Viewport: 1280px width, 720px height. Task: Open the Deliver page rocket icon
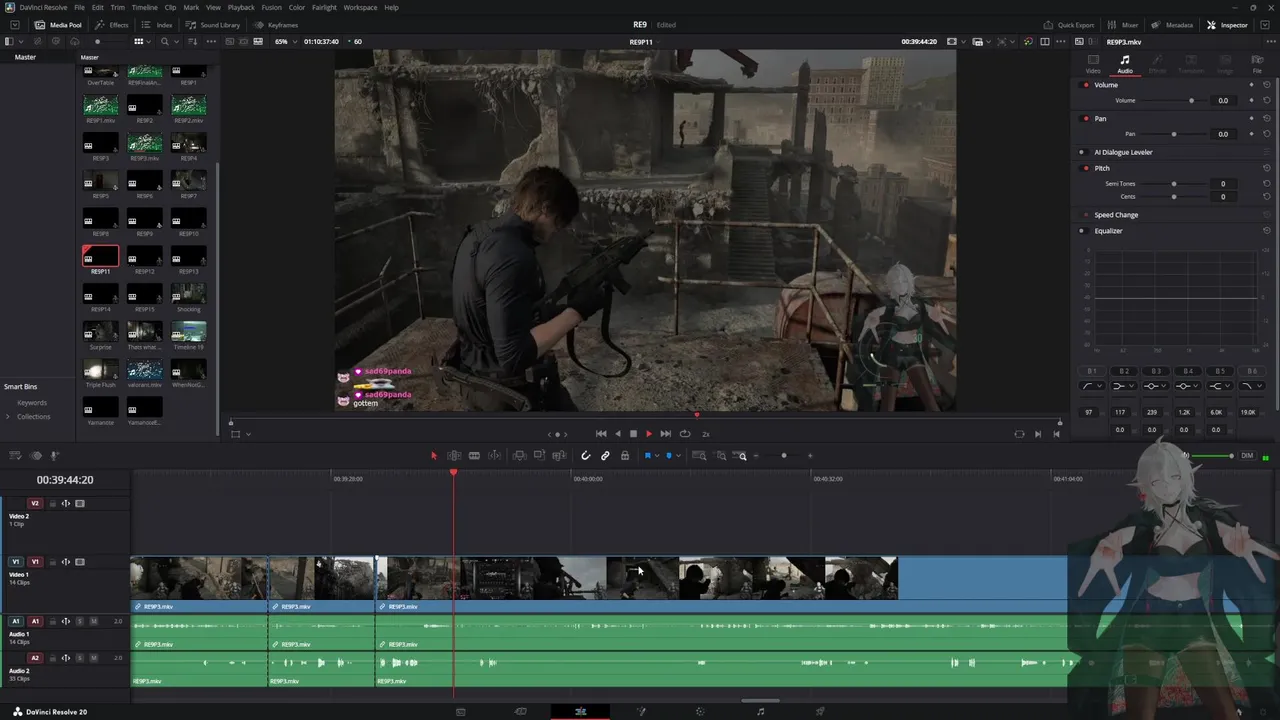click(x=820, y=712)
